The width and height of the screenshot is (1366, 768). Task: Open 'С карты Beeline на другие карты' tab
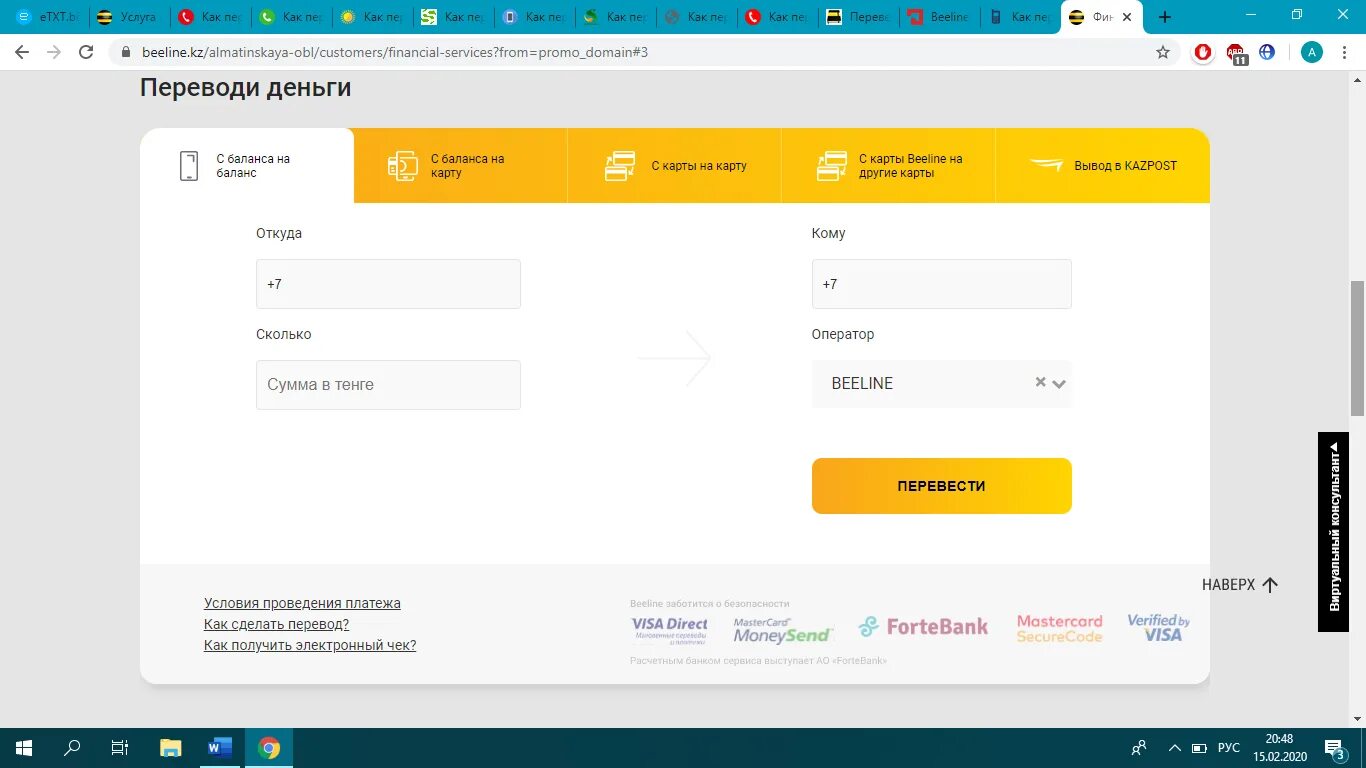point(889,166)
